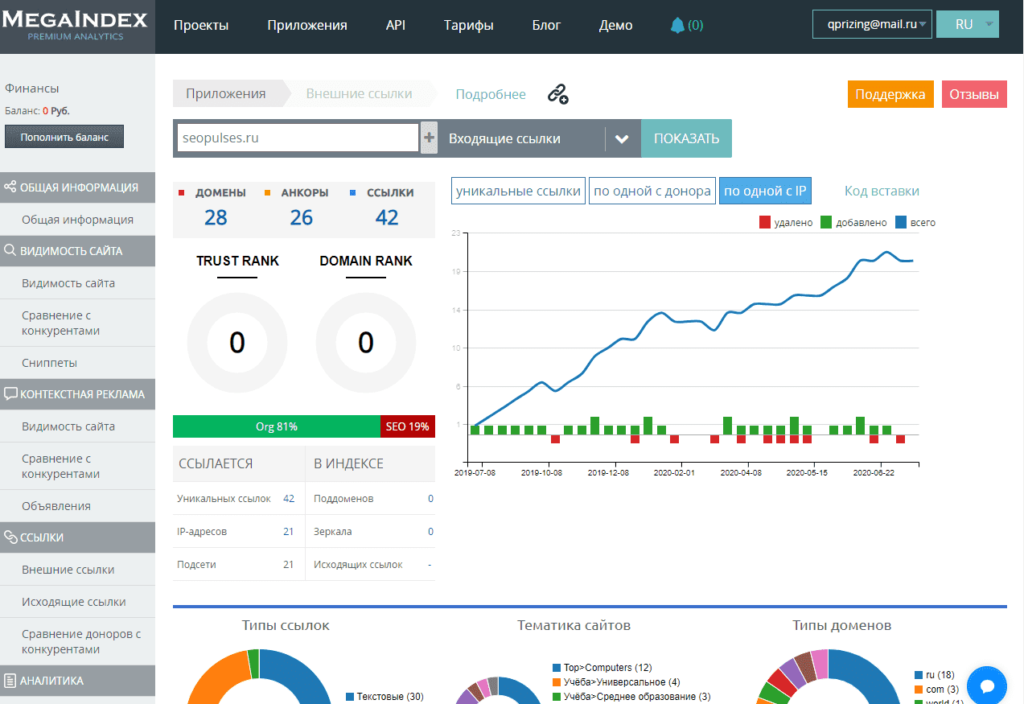The image size is (1024, 704).
Task: Click the MegaIndex logo
Action: pos(75,25)
